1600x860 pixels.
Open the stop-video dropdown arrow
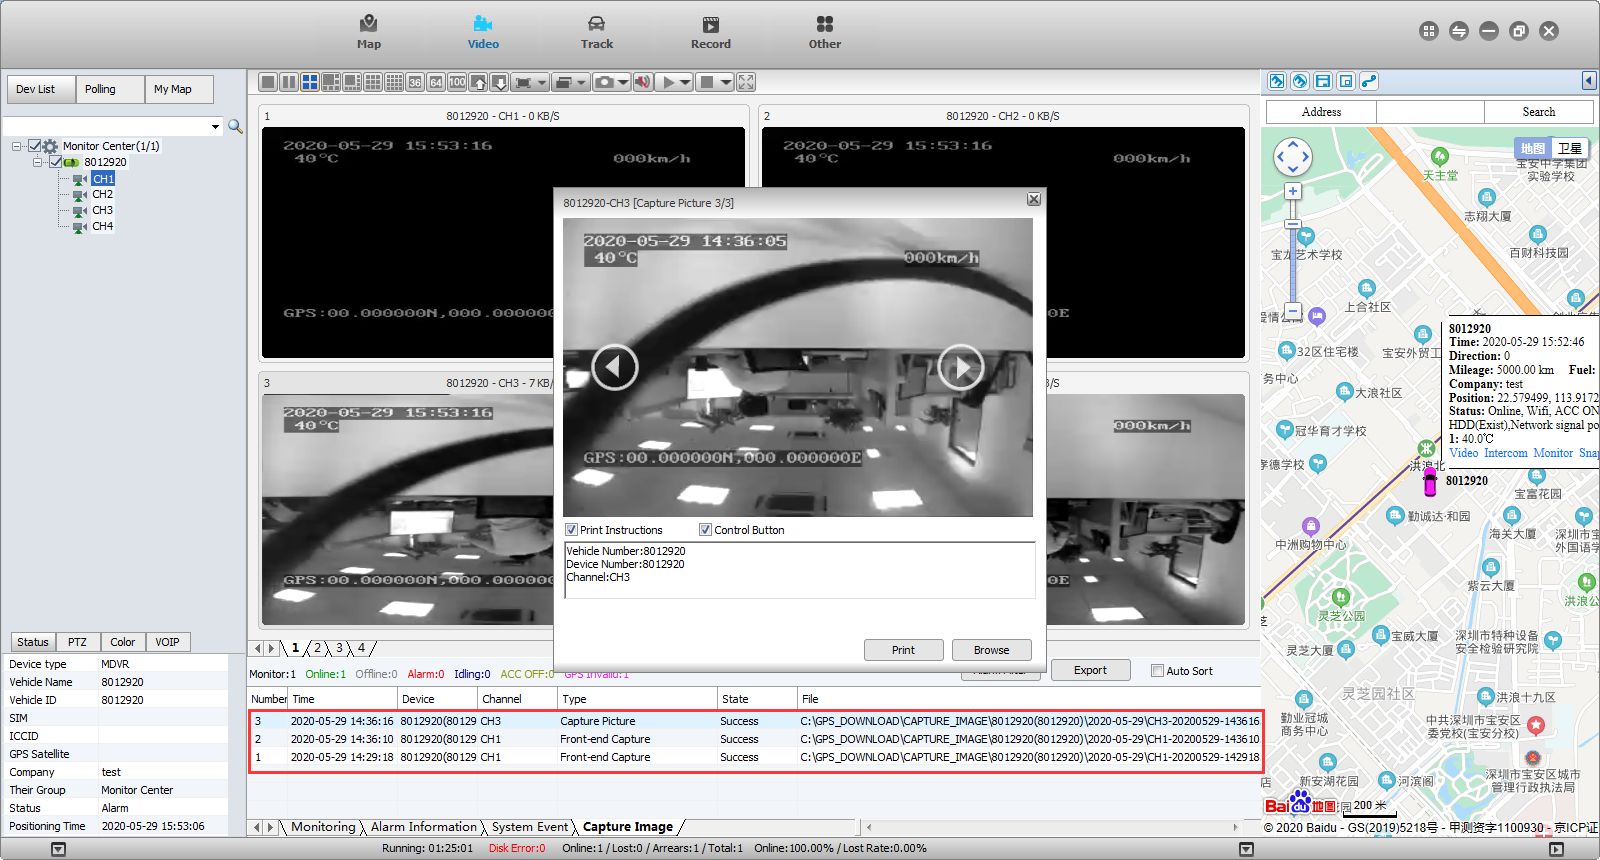726,82
